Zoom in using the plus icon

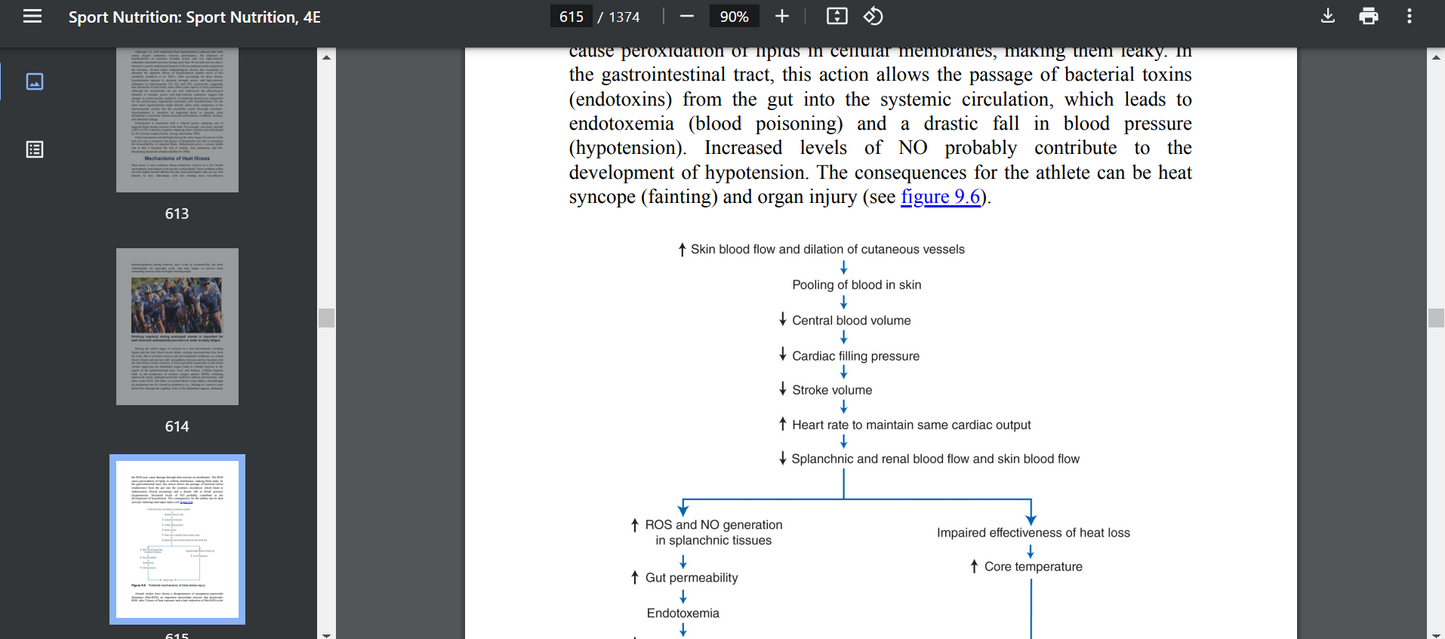pyautogui.click(x=782, y=16)
